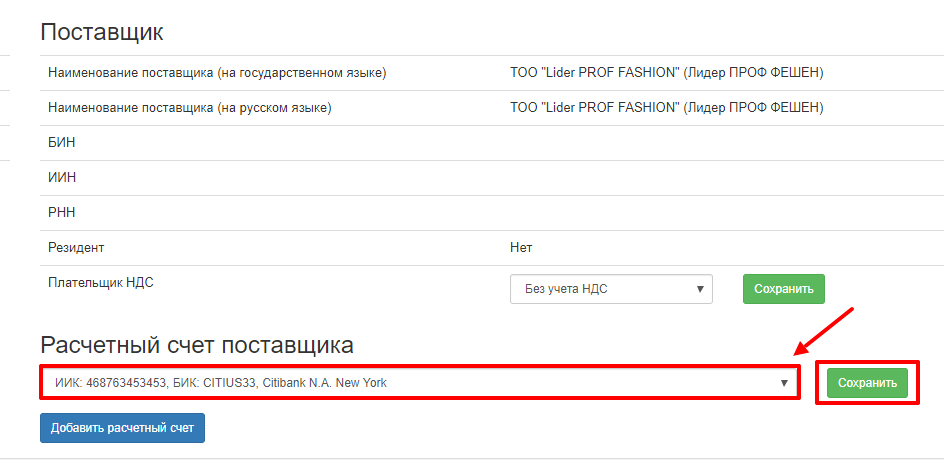This screenshot has width=944, height=470.
Task: Click the РНН row label
Action: pos(62,213)
